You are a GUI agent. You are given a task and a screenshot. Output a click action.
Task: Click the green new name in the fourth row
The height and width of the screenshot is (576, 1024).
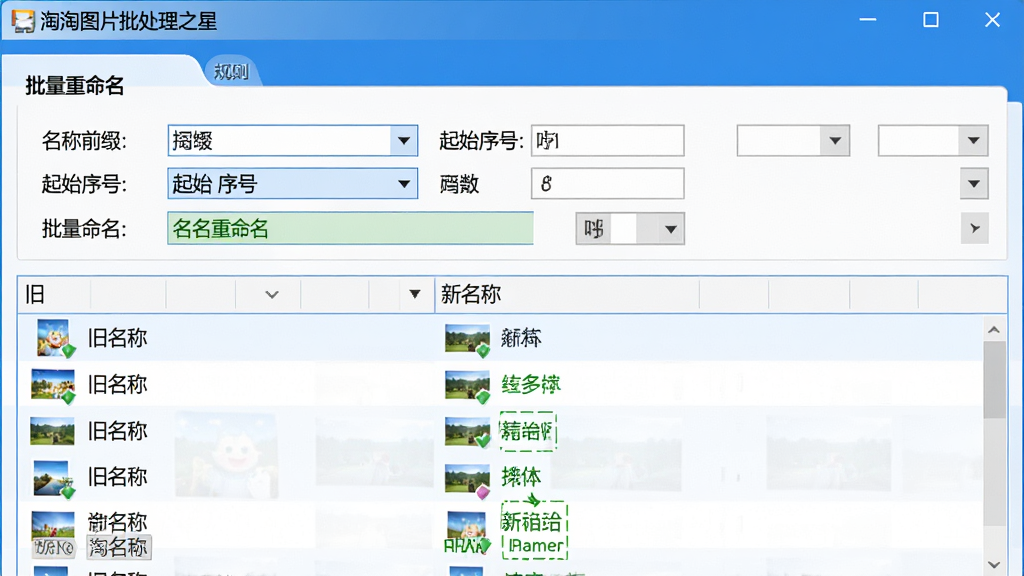point(521,477)
